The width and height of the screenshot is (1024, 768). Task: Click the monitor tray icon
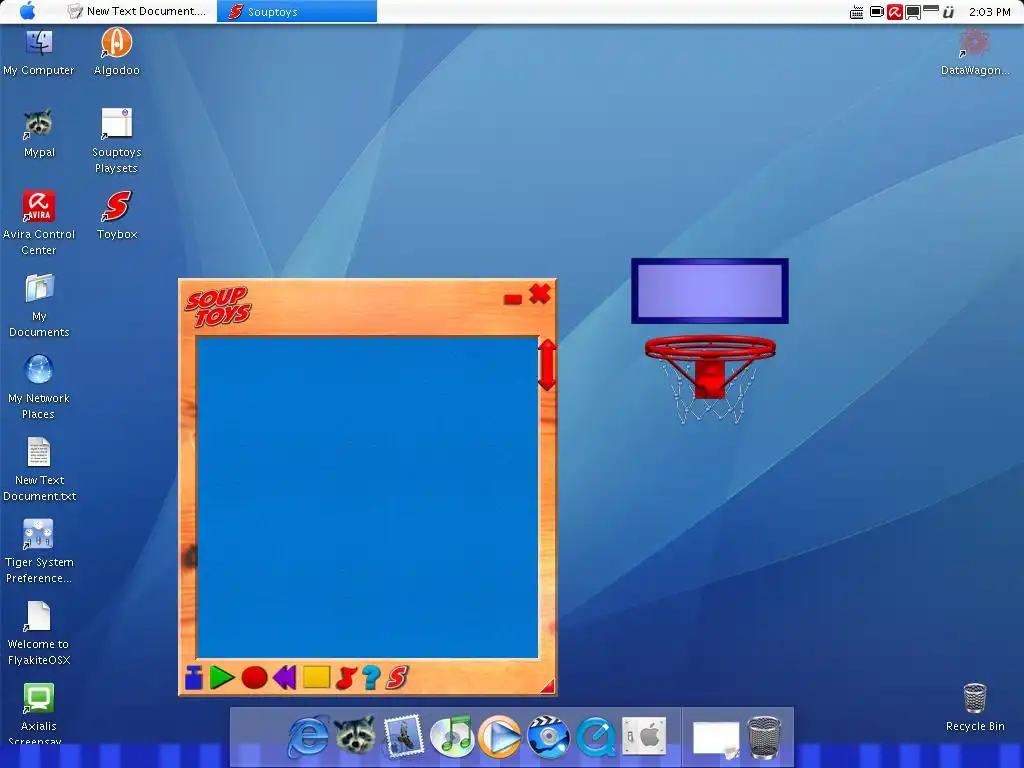point(912,12)
